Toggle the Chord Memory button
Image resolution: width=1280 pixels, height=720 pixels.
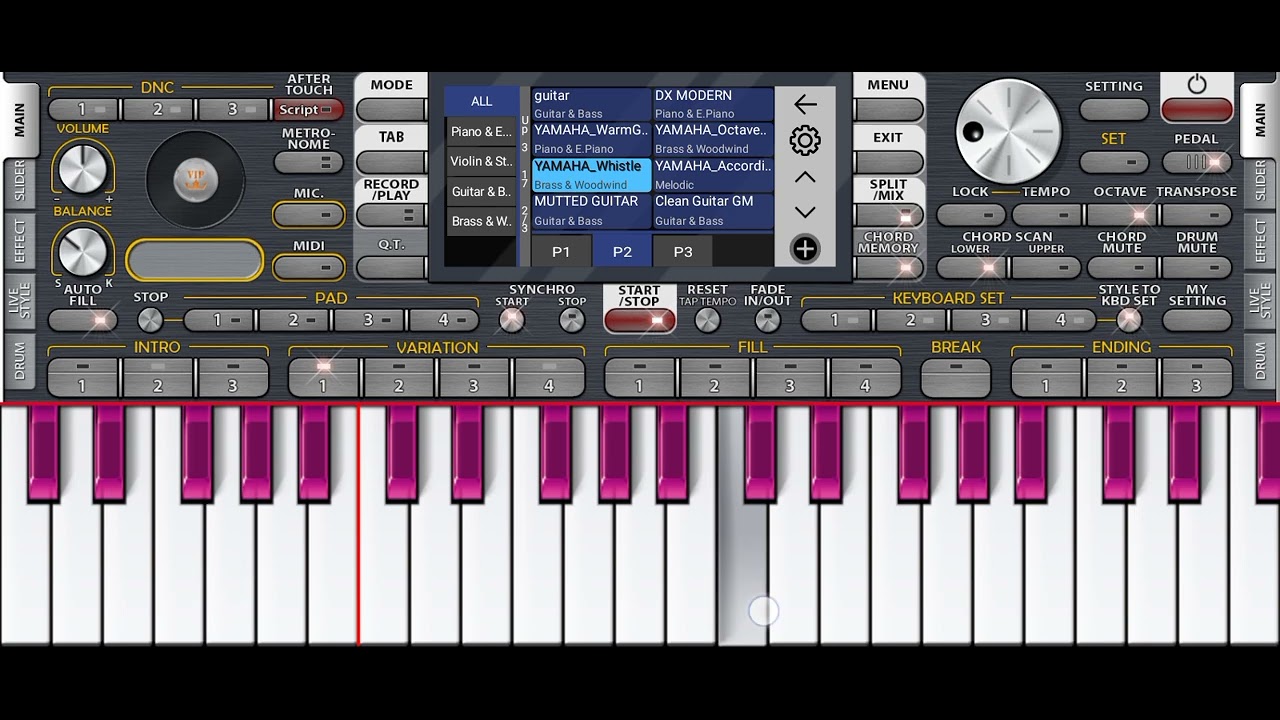tap(889, 267)
